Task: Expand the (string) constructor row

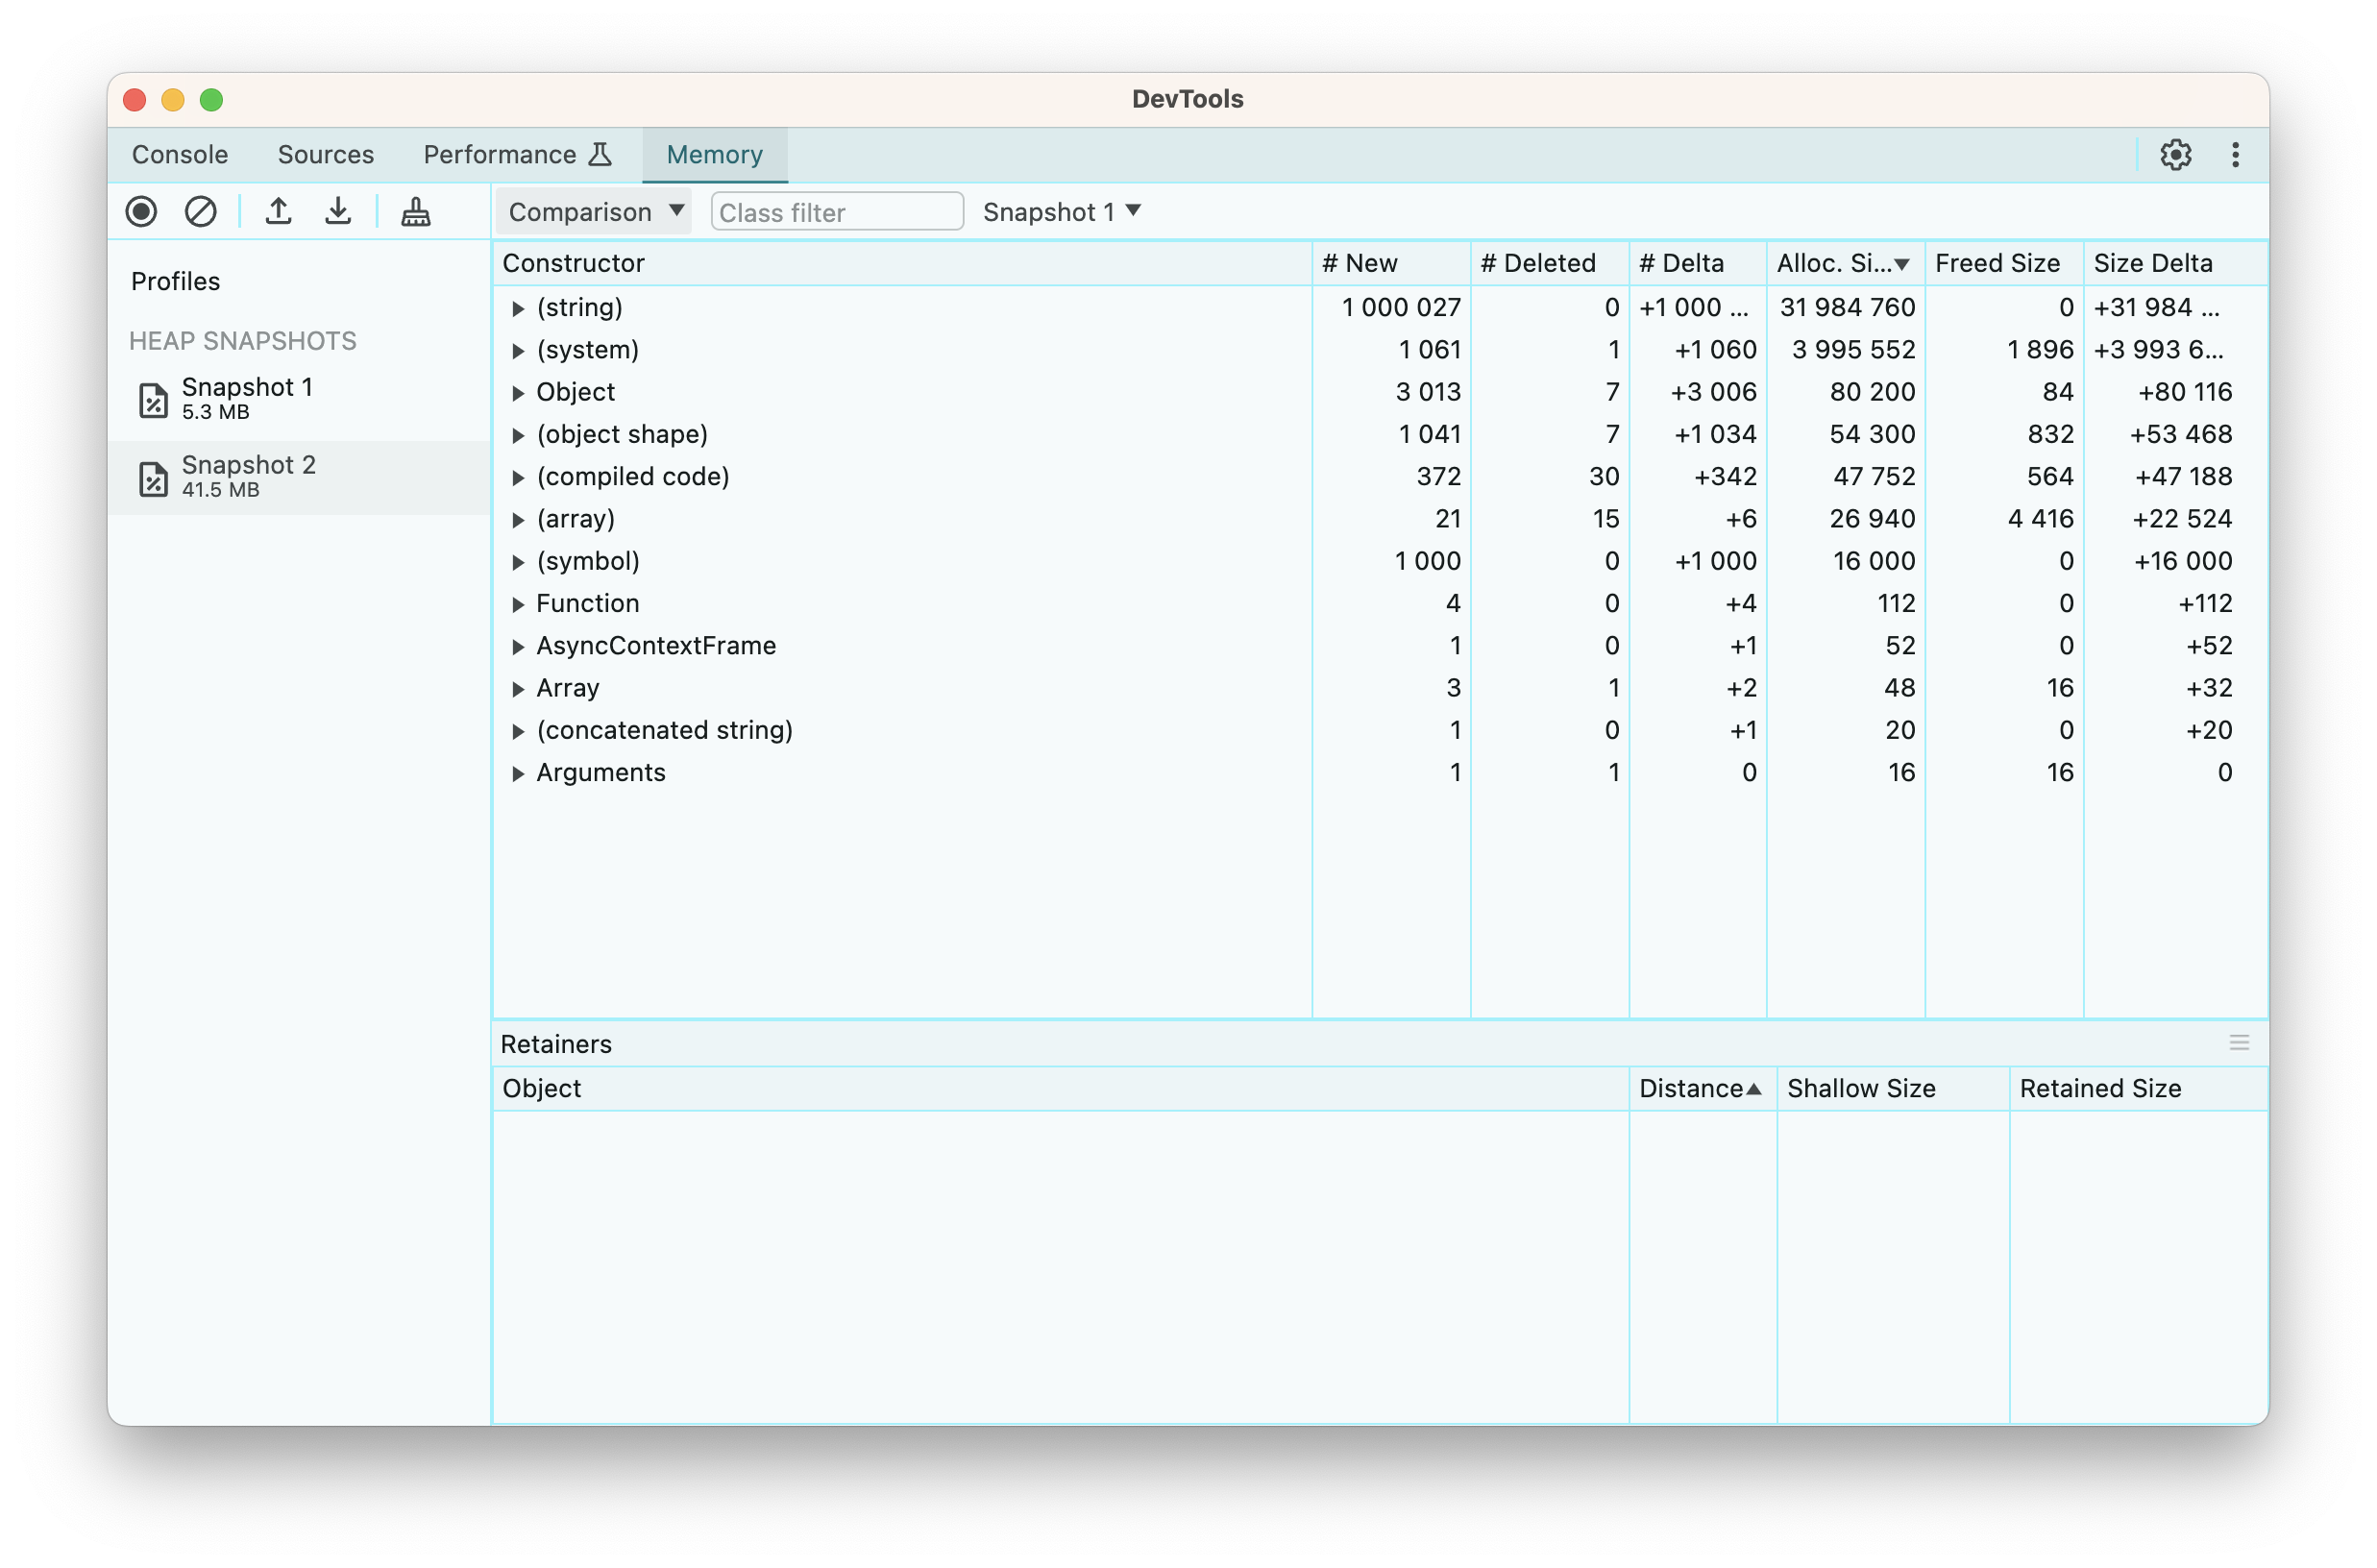Action: 518,309
